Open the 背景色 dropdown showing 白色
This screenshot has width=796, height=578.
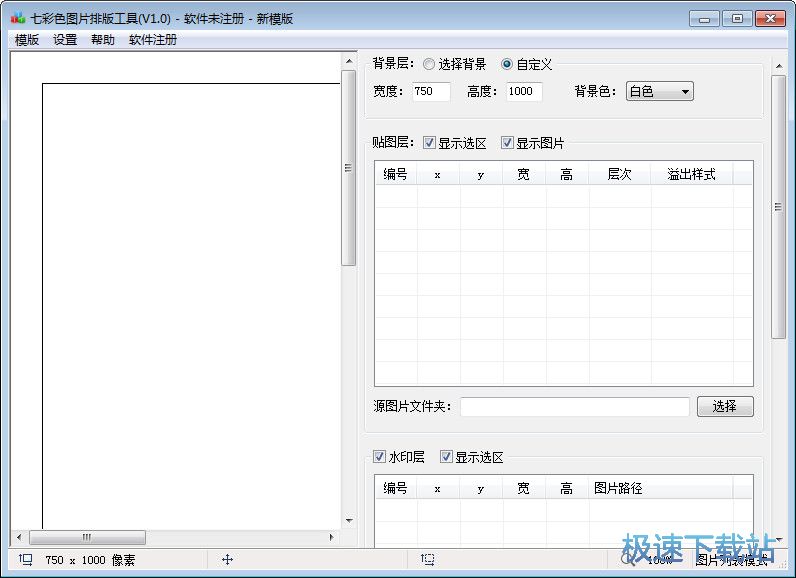coord(659,91)
